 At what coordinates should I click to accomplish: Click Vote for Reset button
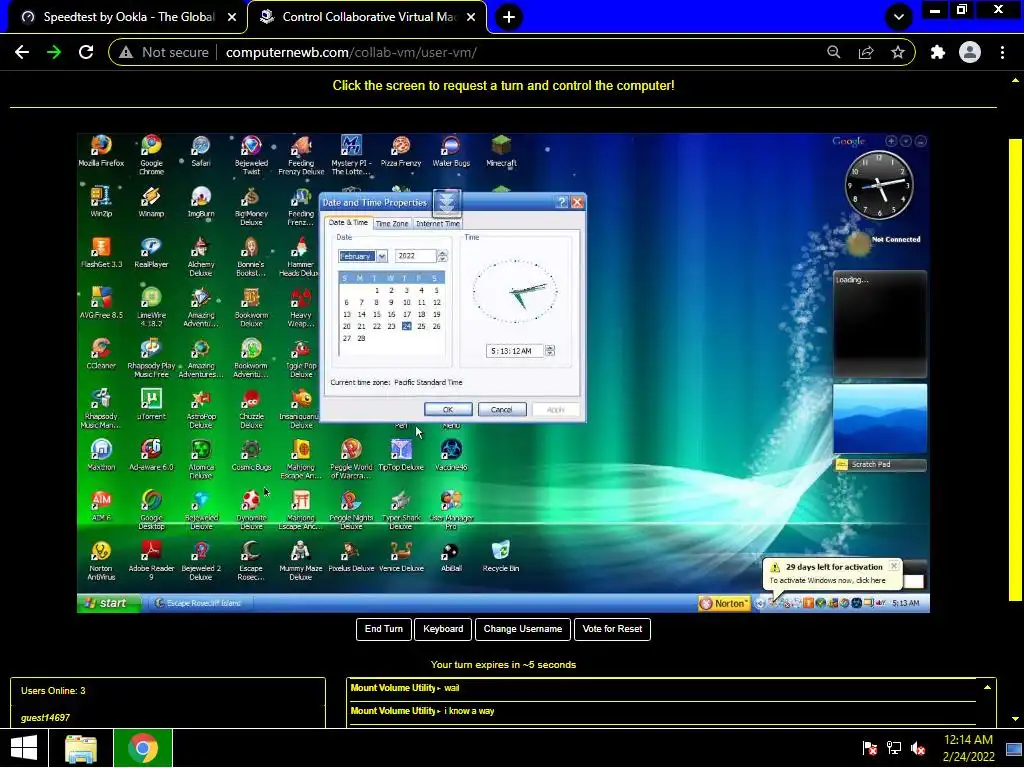612,629
